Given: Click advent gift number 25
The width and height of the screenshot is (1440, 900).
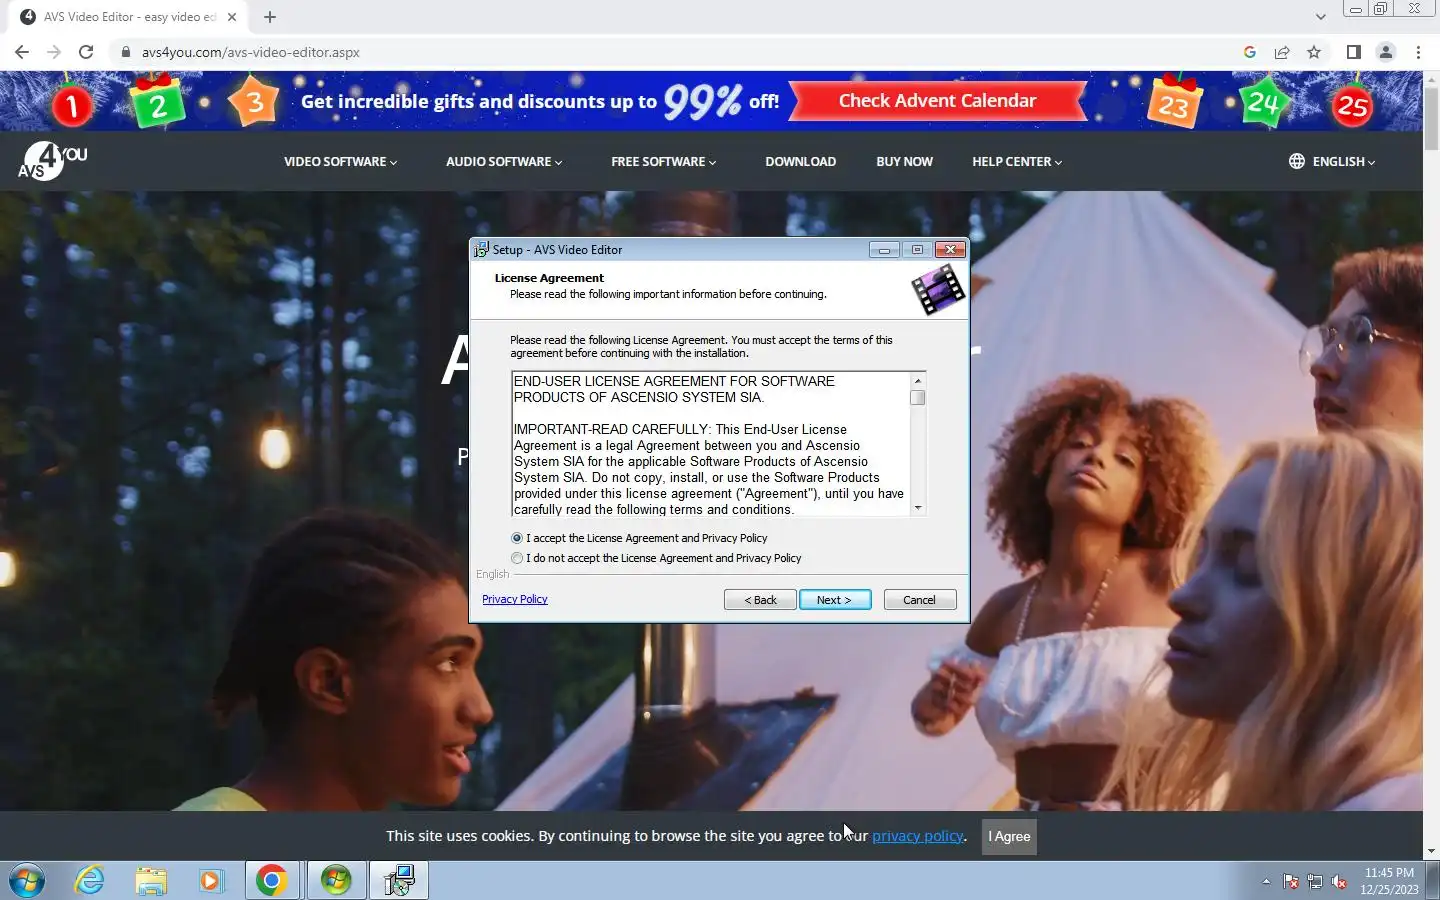Looking at the screenshot, I should [1353, 106].
